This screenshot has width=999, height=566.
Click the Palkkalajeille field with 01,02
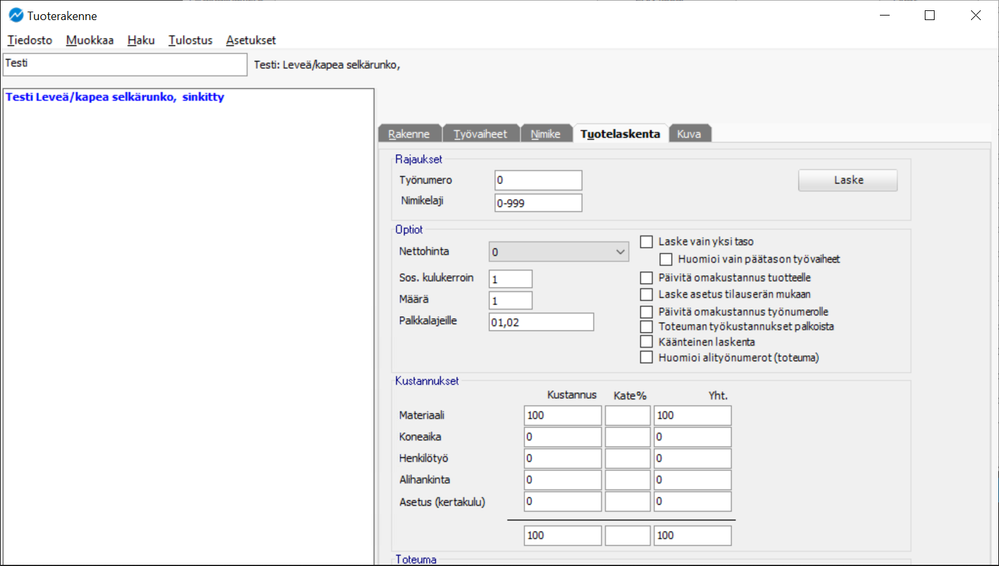(x=541, y=322)
